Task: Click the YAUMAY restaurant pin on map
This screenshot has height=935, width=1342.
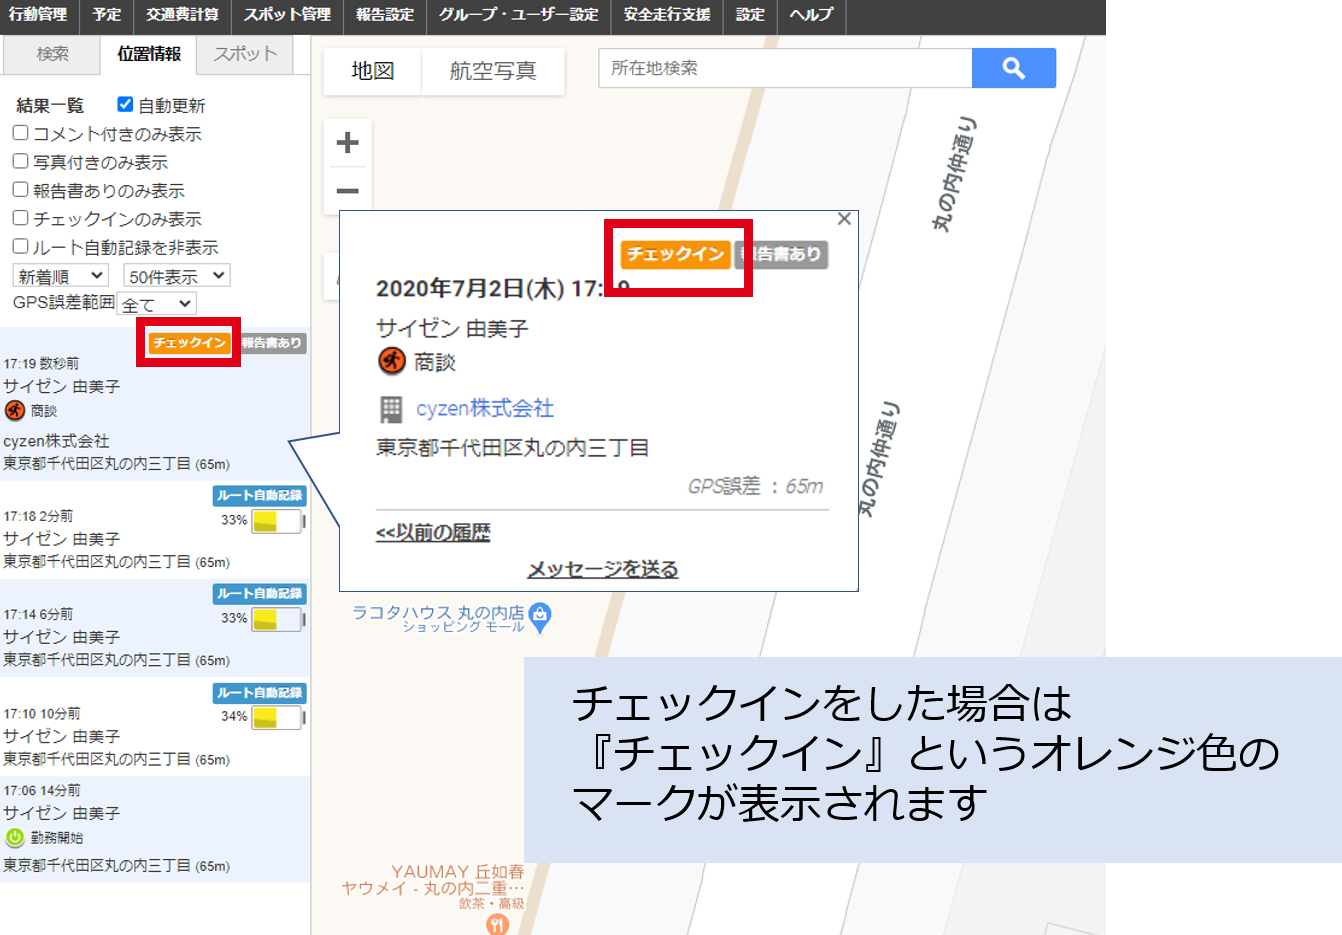Action: click(497, 925)
